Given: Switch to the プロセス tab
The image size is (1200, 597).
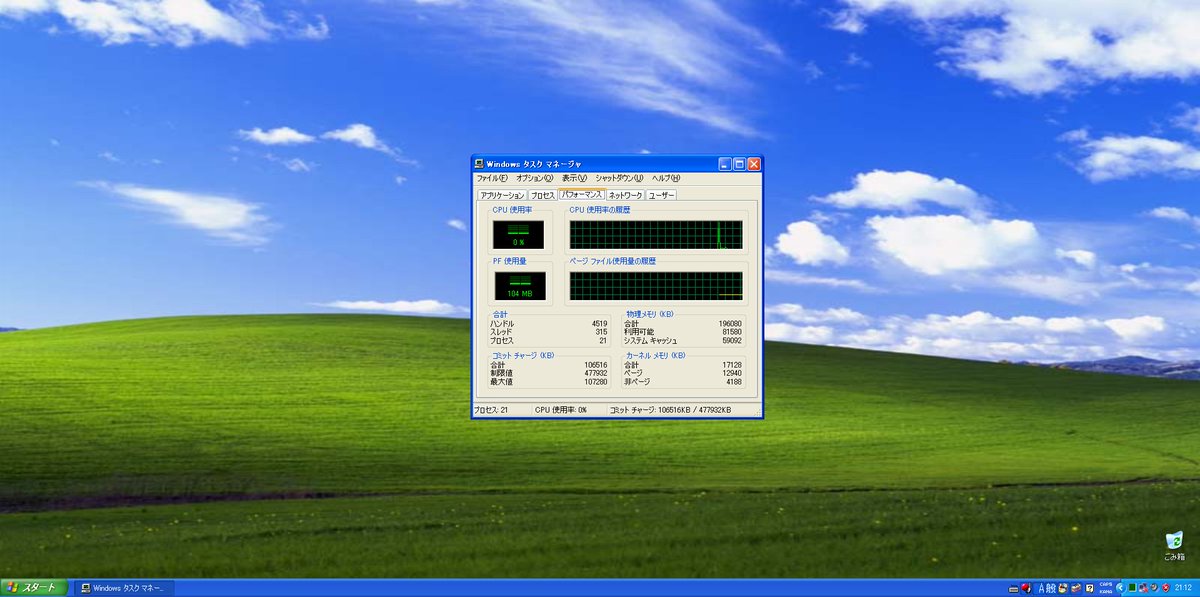Looking at the screenshot, I should [542, 195].
